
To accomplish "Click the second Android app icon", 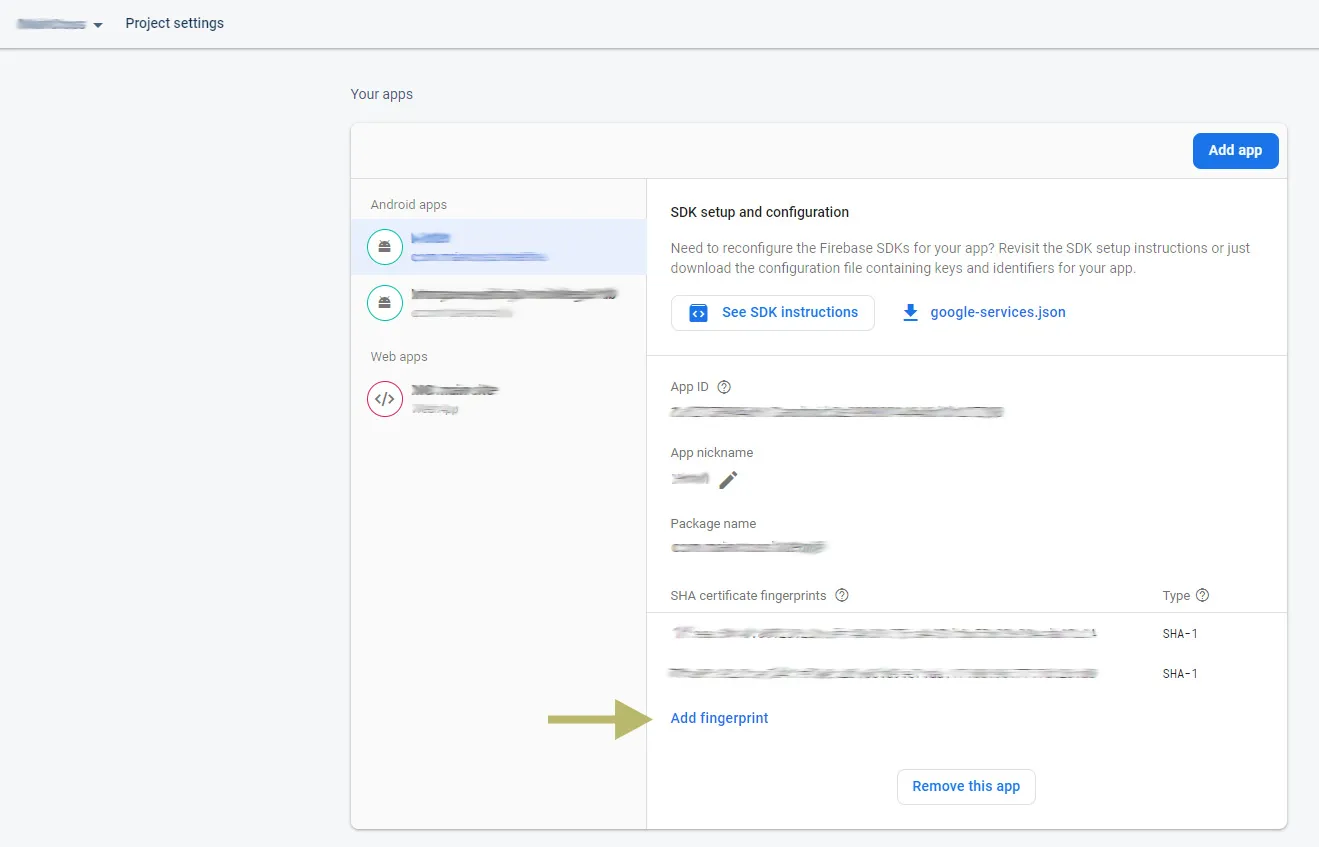I will pyautogui.click(x=385, y=303).
